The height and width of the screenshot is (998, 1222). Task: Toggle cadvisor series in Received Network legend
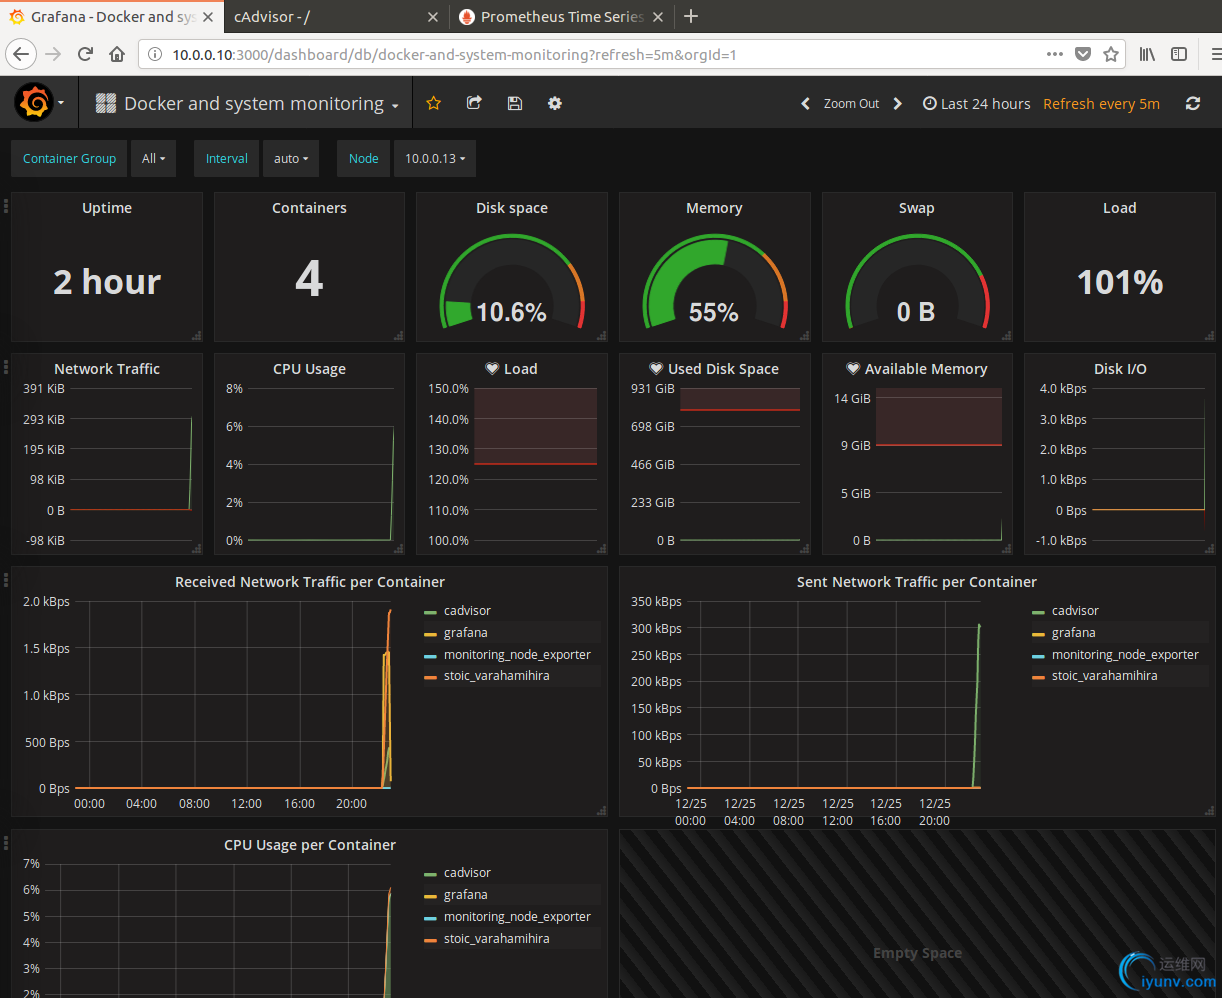pyautogui.click(x=467, y=610)
